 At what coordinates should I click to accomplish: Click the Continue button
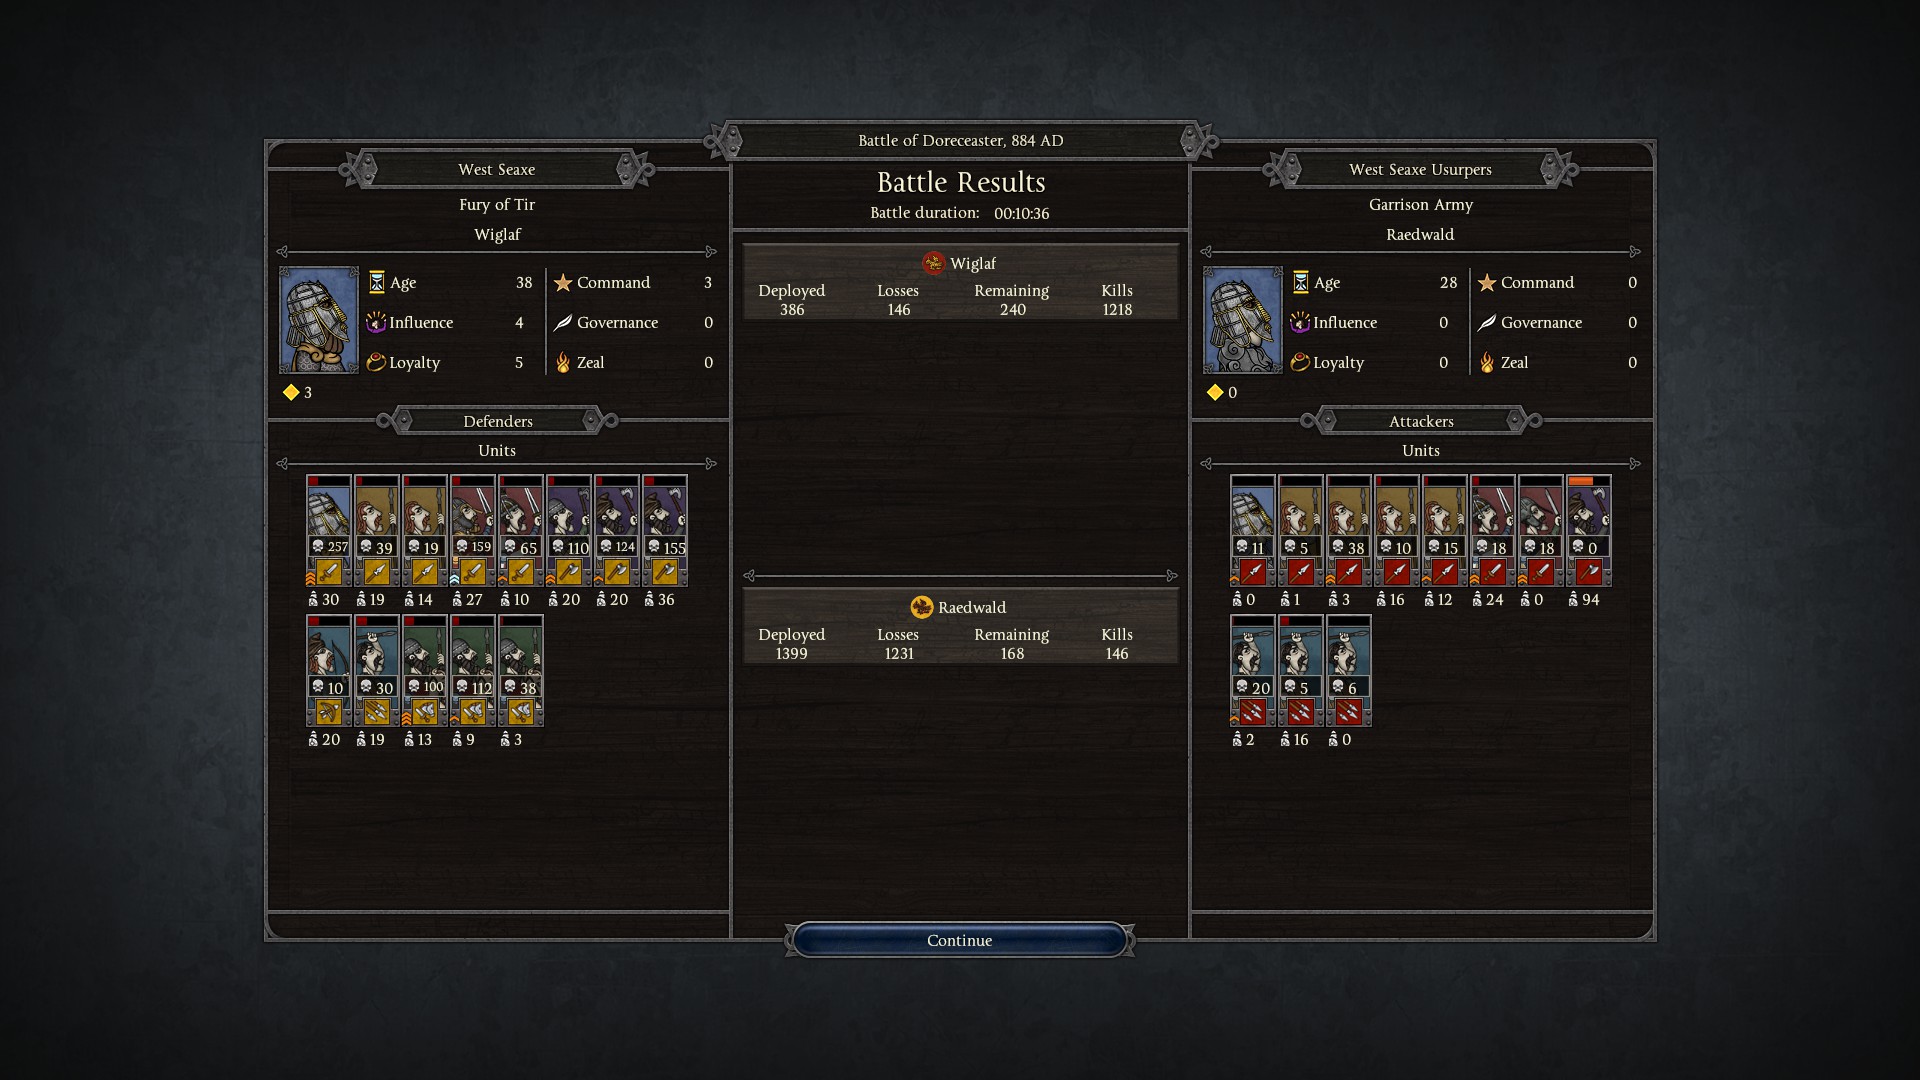tap(959, 940)
